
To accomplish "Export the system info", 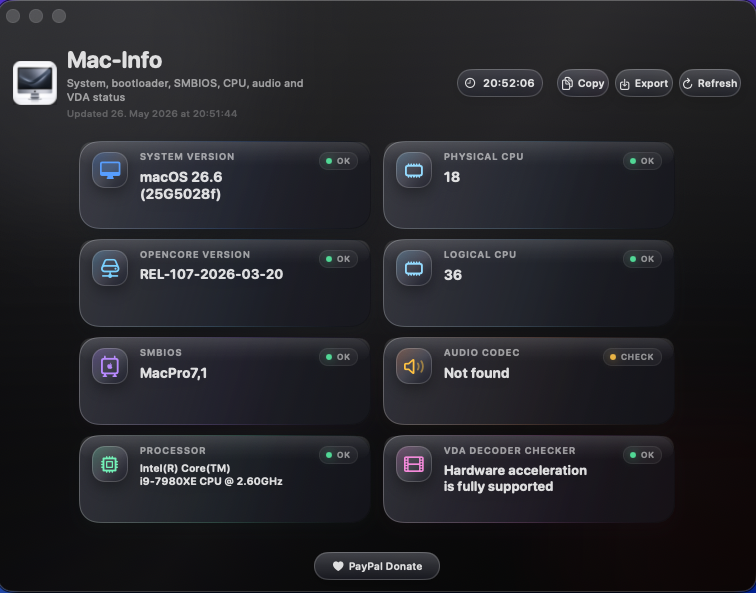I will click(644, 83).
